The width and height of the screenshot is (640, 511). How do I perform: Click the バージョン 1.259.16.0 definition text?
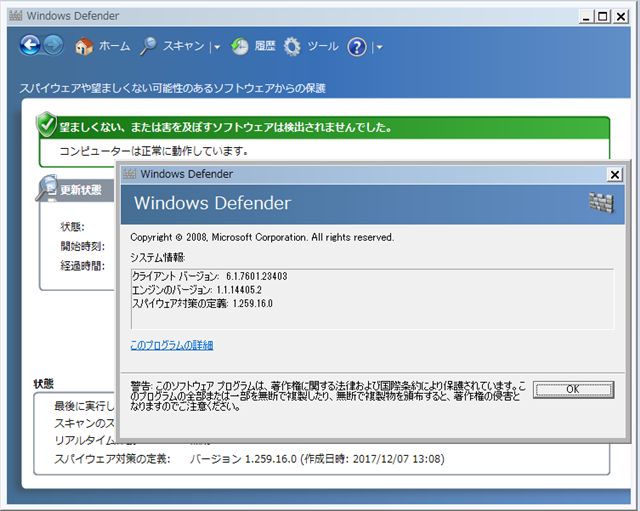pos(317,459)
